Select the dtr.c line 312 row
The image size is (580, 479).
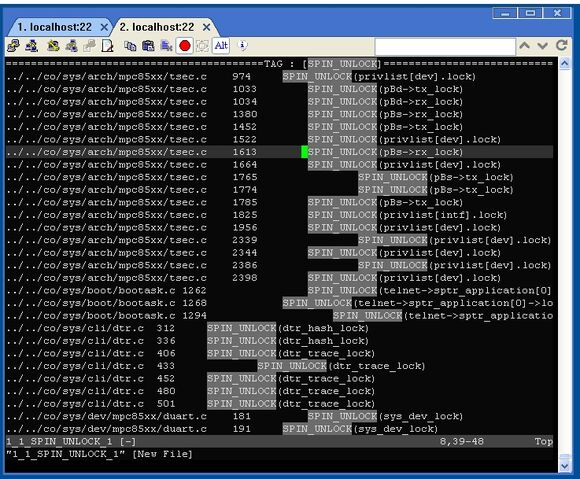(279, 328)
